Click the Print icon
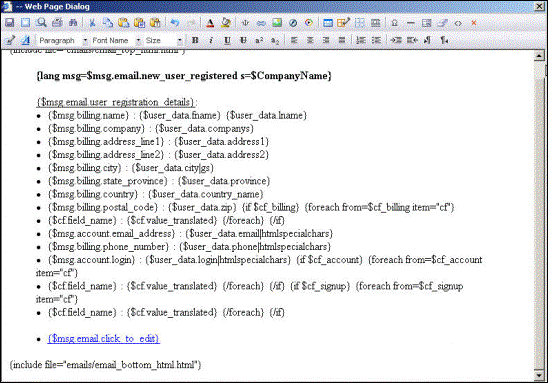The image size is (548, 383). (57, 23)
